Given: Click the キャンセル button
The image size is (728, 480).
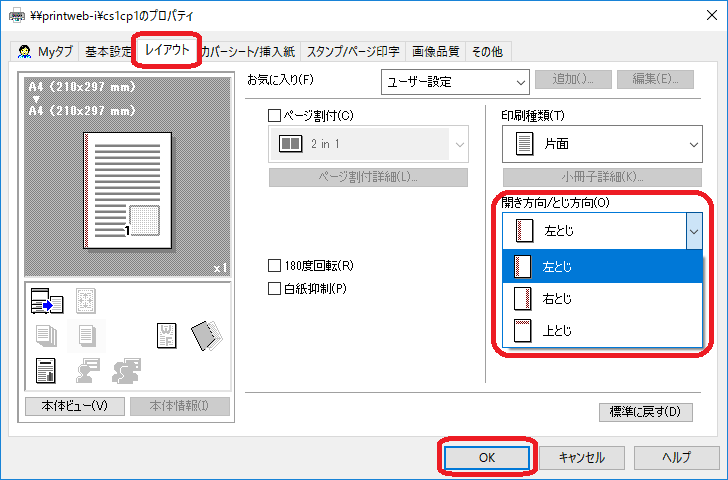Looking at the screenshot, I should pos(582,458).
